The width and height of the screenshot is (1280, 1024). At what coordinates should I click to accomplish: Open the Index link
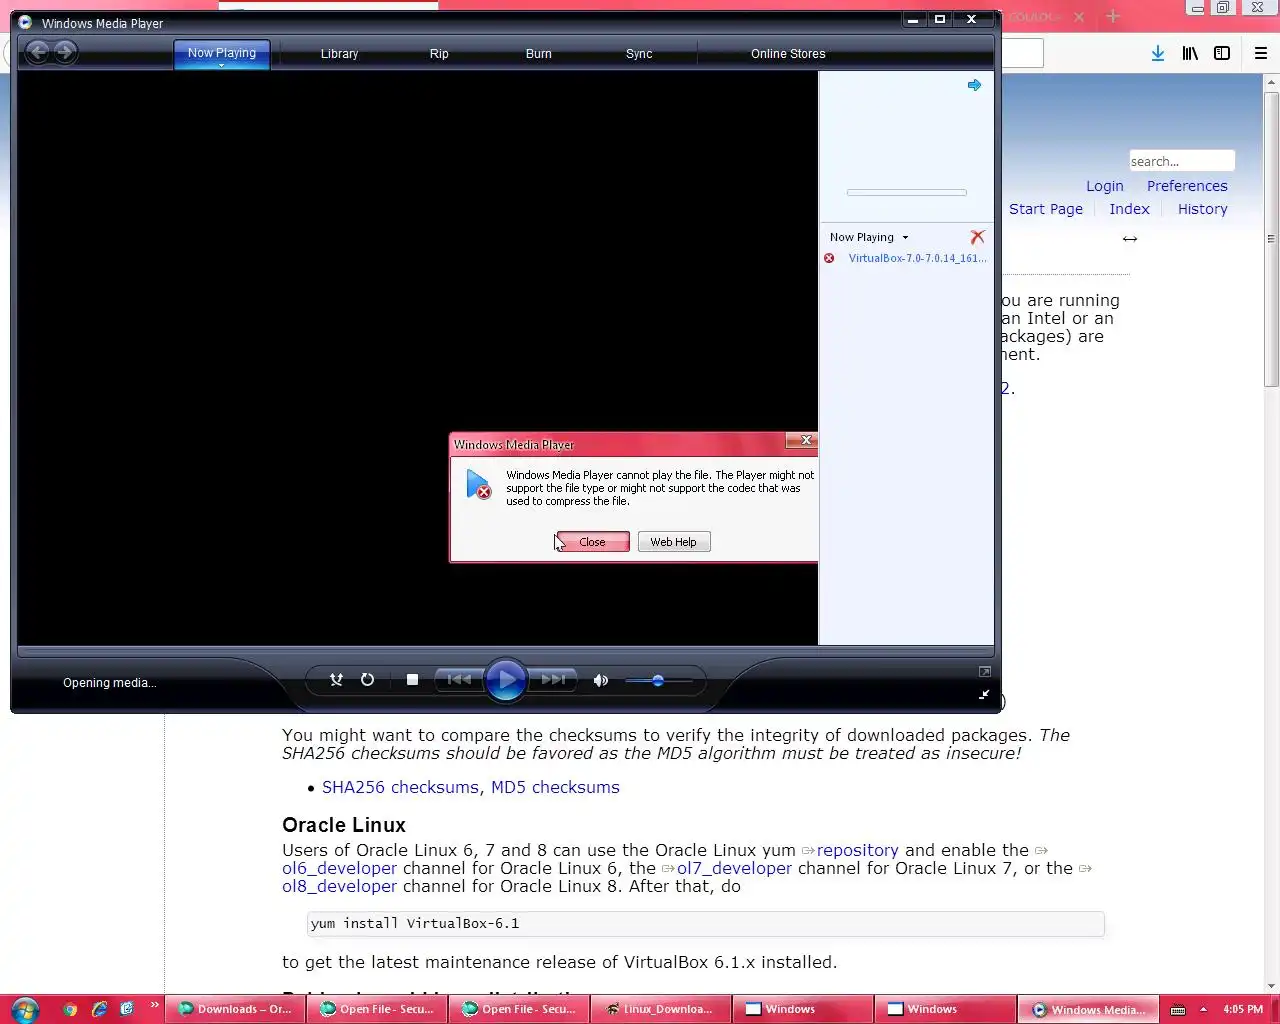1129,209
